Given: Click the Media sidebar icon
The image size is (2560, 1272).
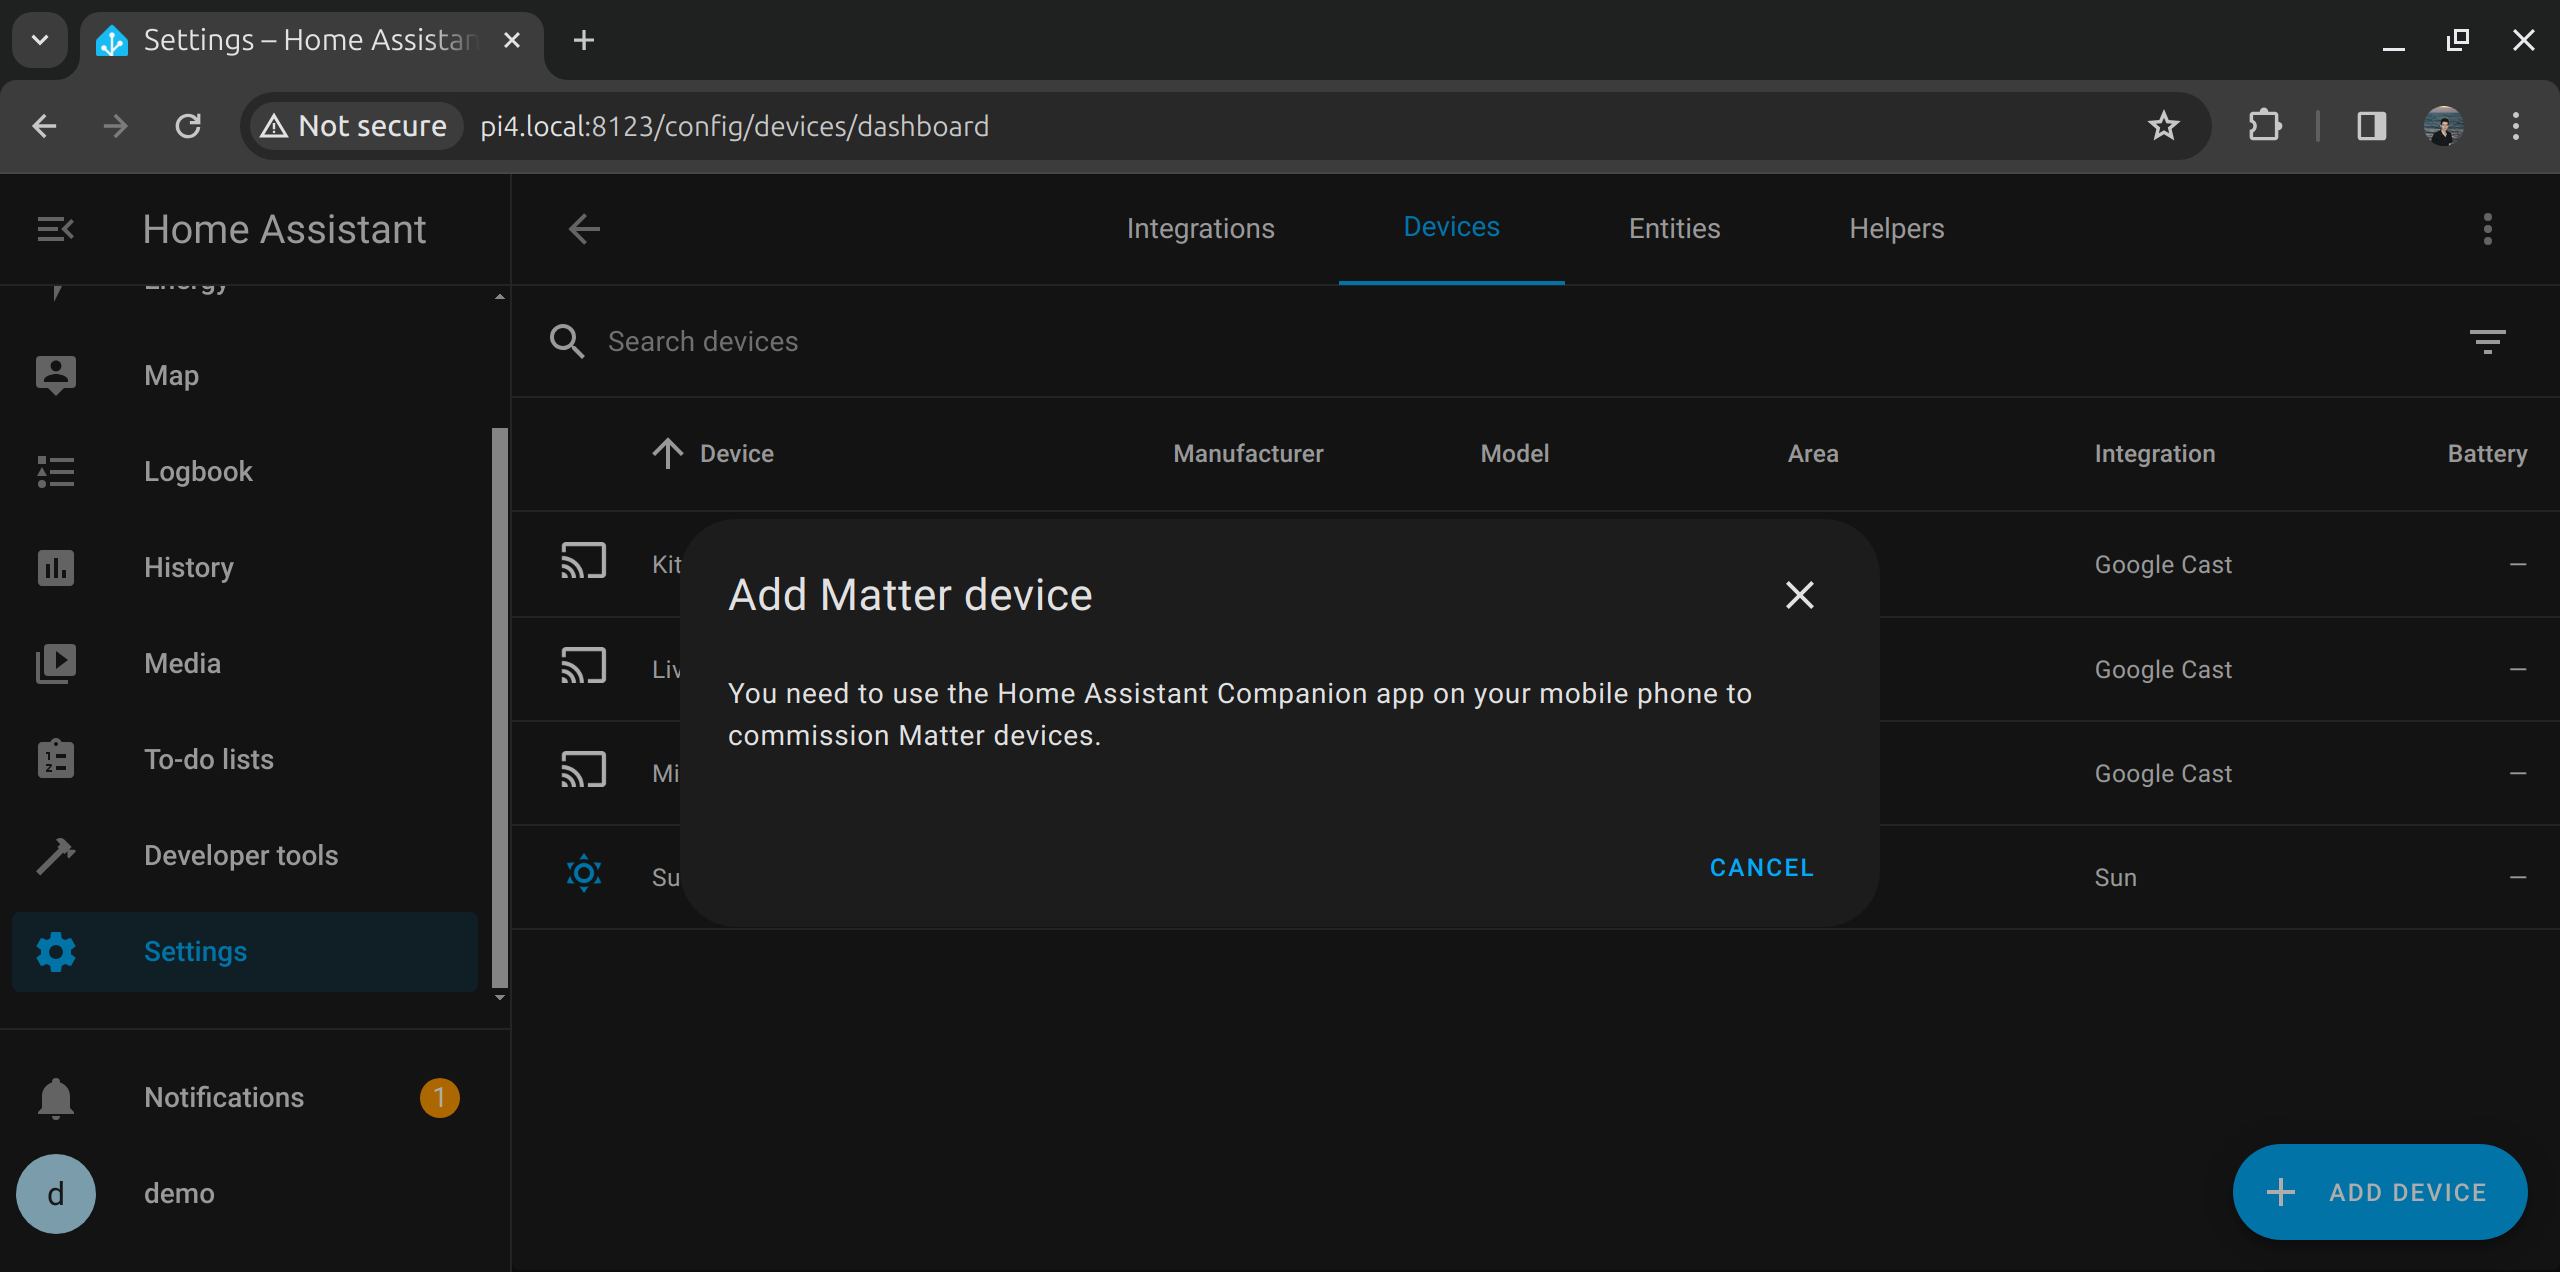Looking at the screenshot, I should click(55, 663).
